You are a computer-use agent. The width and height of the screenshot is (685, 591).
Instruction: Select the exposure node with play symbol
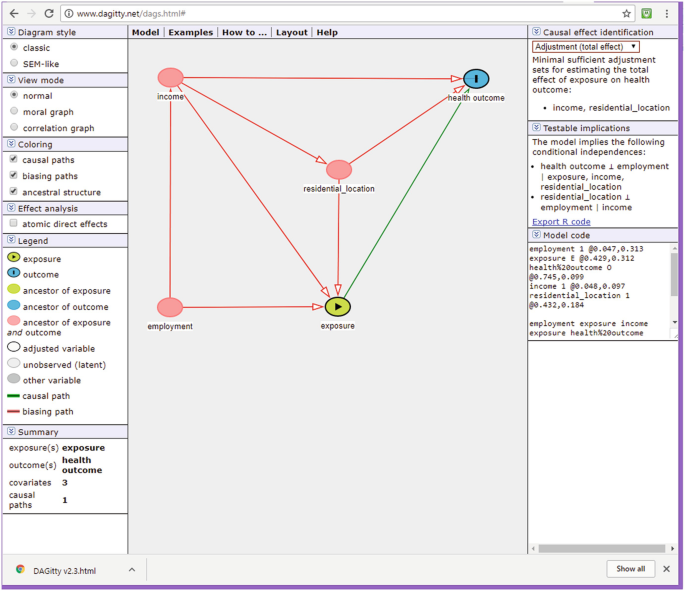coord(338,306)
